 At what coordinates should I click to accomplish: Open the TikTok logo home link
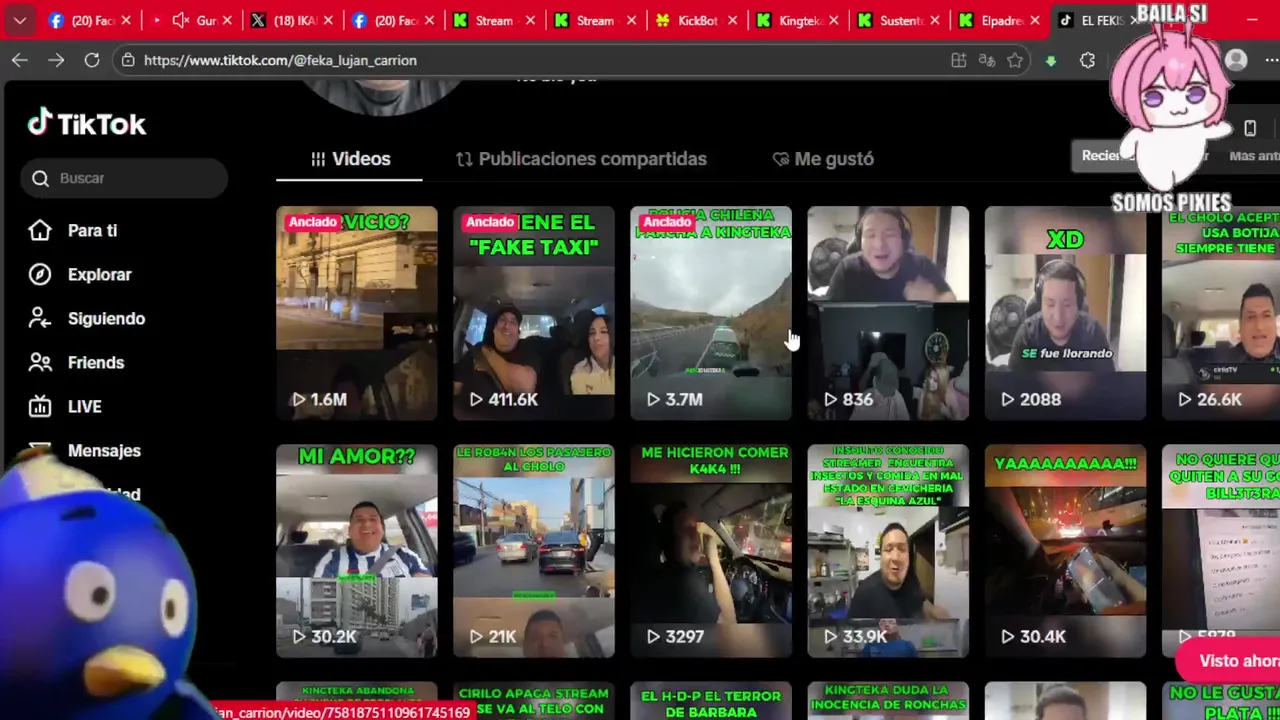[87, 124]
